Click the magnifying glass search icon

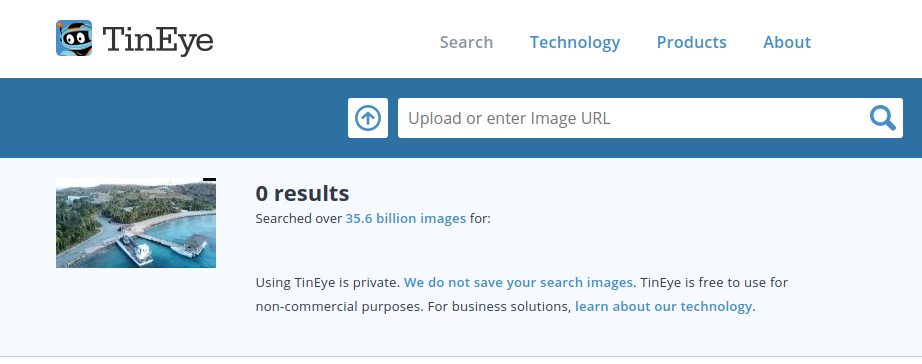click(x=883, y=118)
